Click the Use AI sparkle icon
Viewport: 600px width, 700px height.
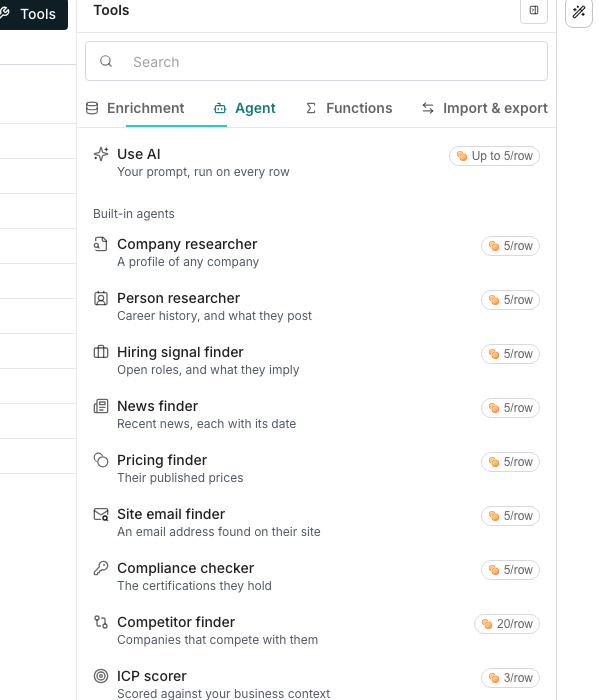point(101,154)
